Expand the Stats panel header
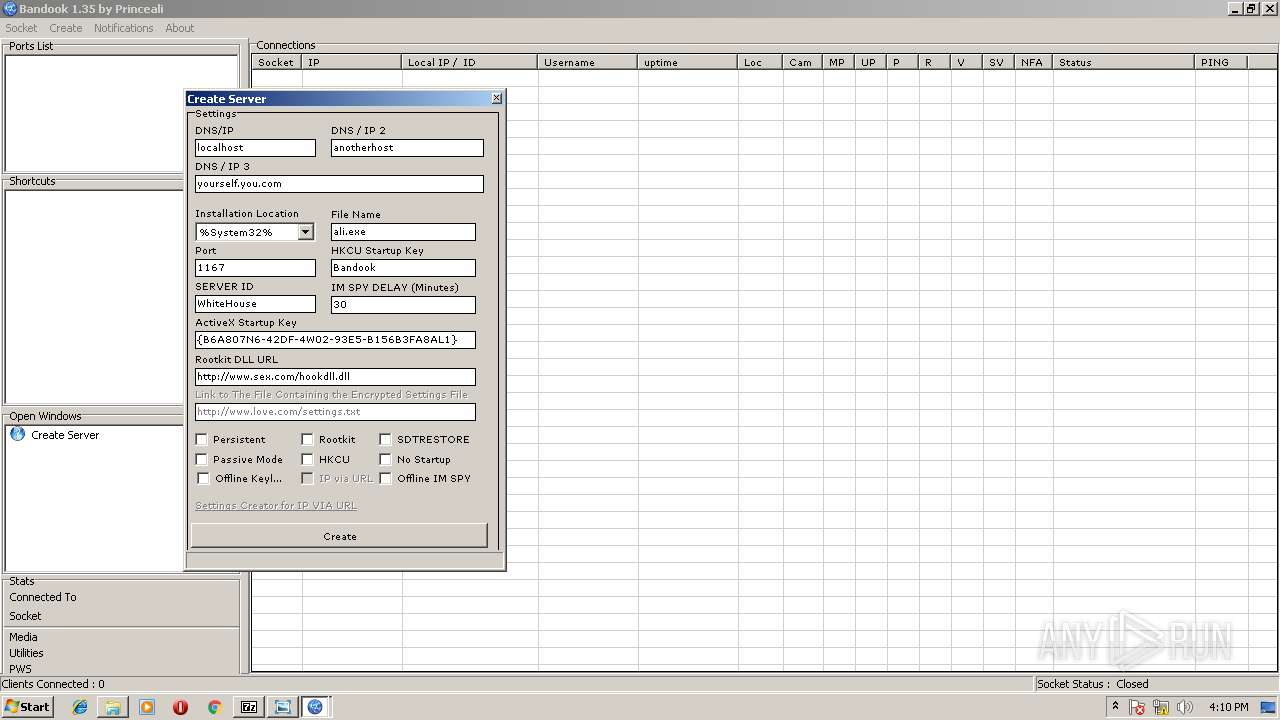1280x720 pixels. coord(22,581)
